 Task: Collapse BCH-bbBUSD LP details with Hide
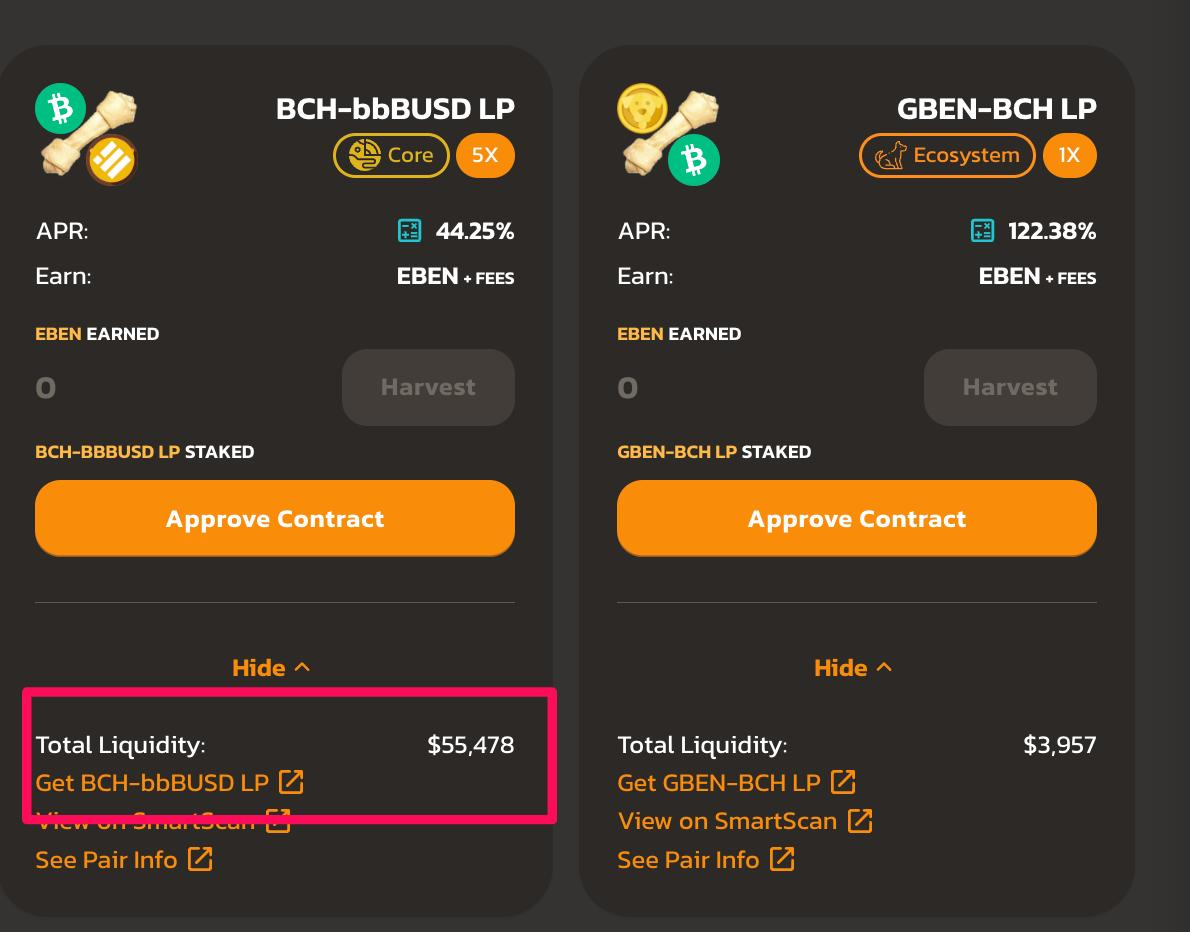tap(271, 668)
